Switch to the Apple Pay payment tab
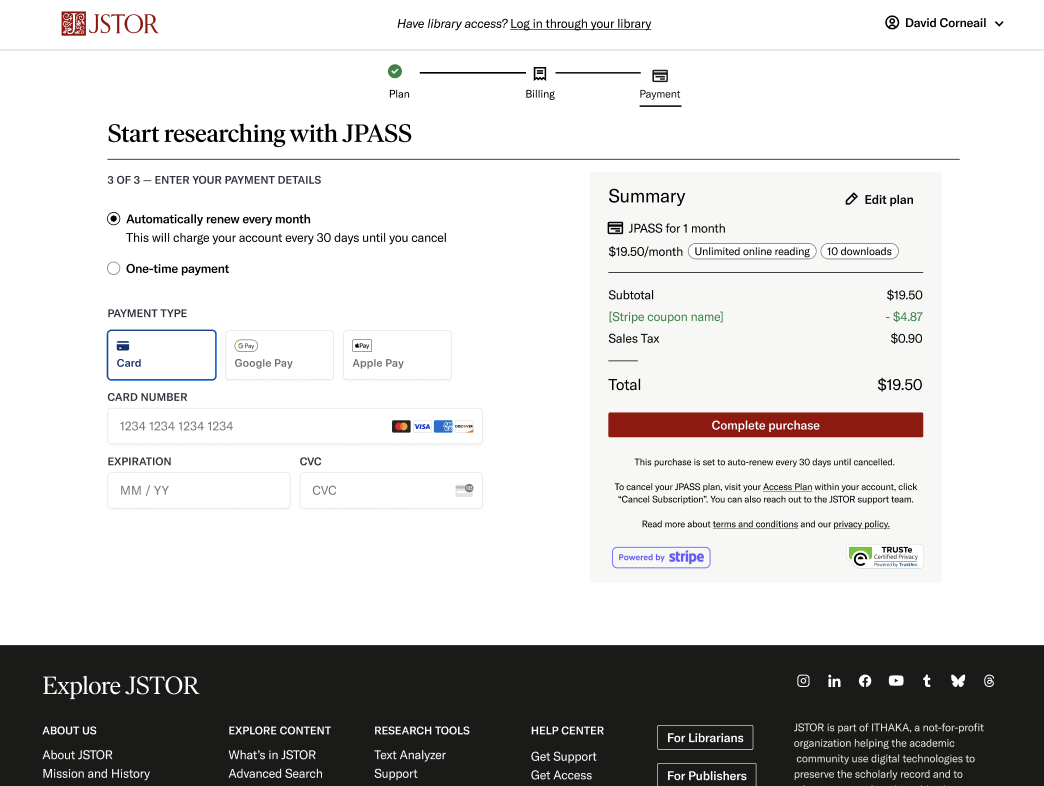This screenshot has width=1044, height=786. pyautogui.click(x=397, y=355)
